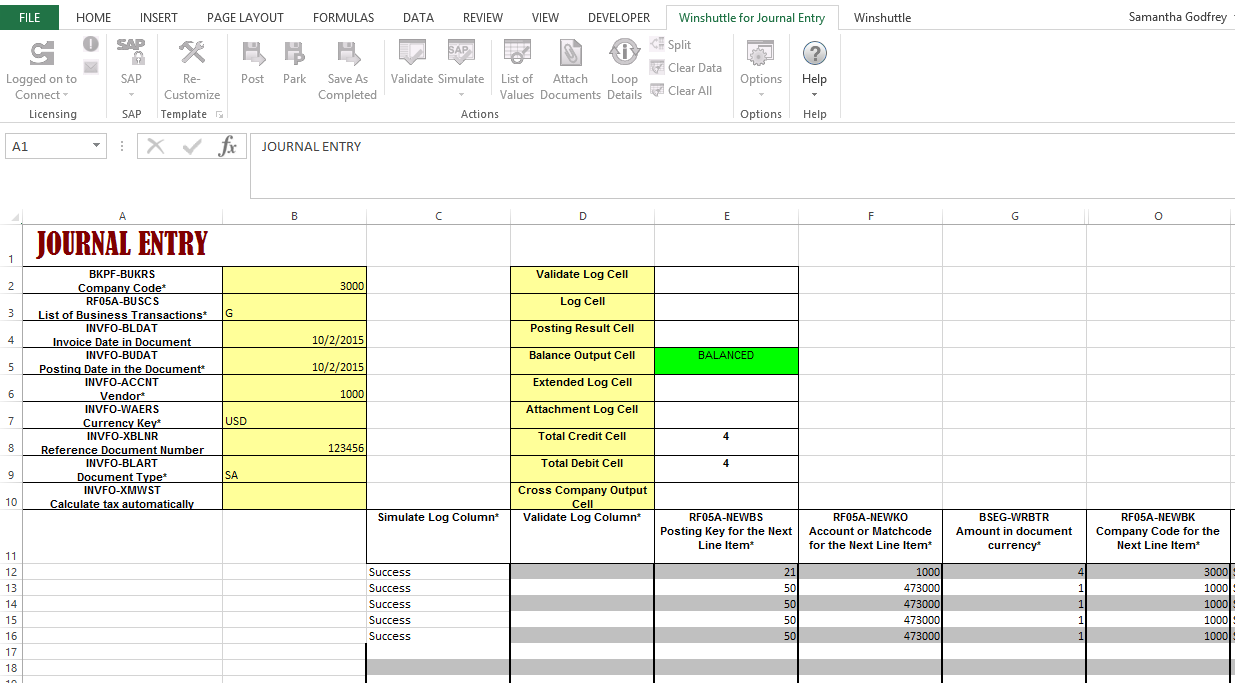Image resolution: width=1235 pixels, height=683 pixels.
Task: Open Winshuttle Options
Action: pyautogui.click(x=761, y=68)
